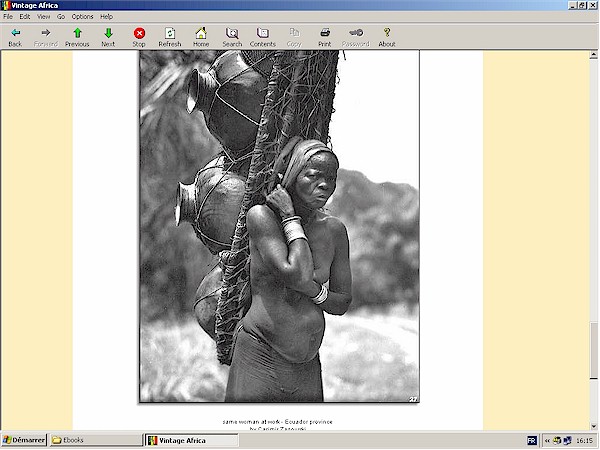This screenshot has width=600, height=450.
Task: Click the vintage photo of the woman
Action: pos(279,227)
